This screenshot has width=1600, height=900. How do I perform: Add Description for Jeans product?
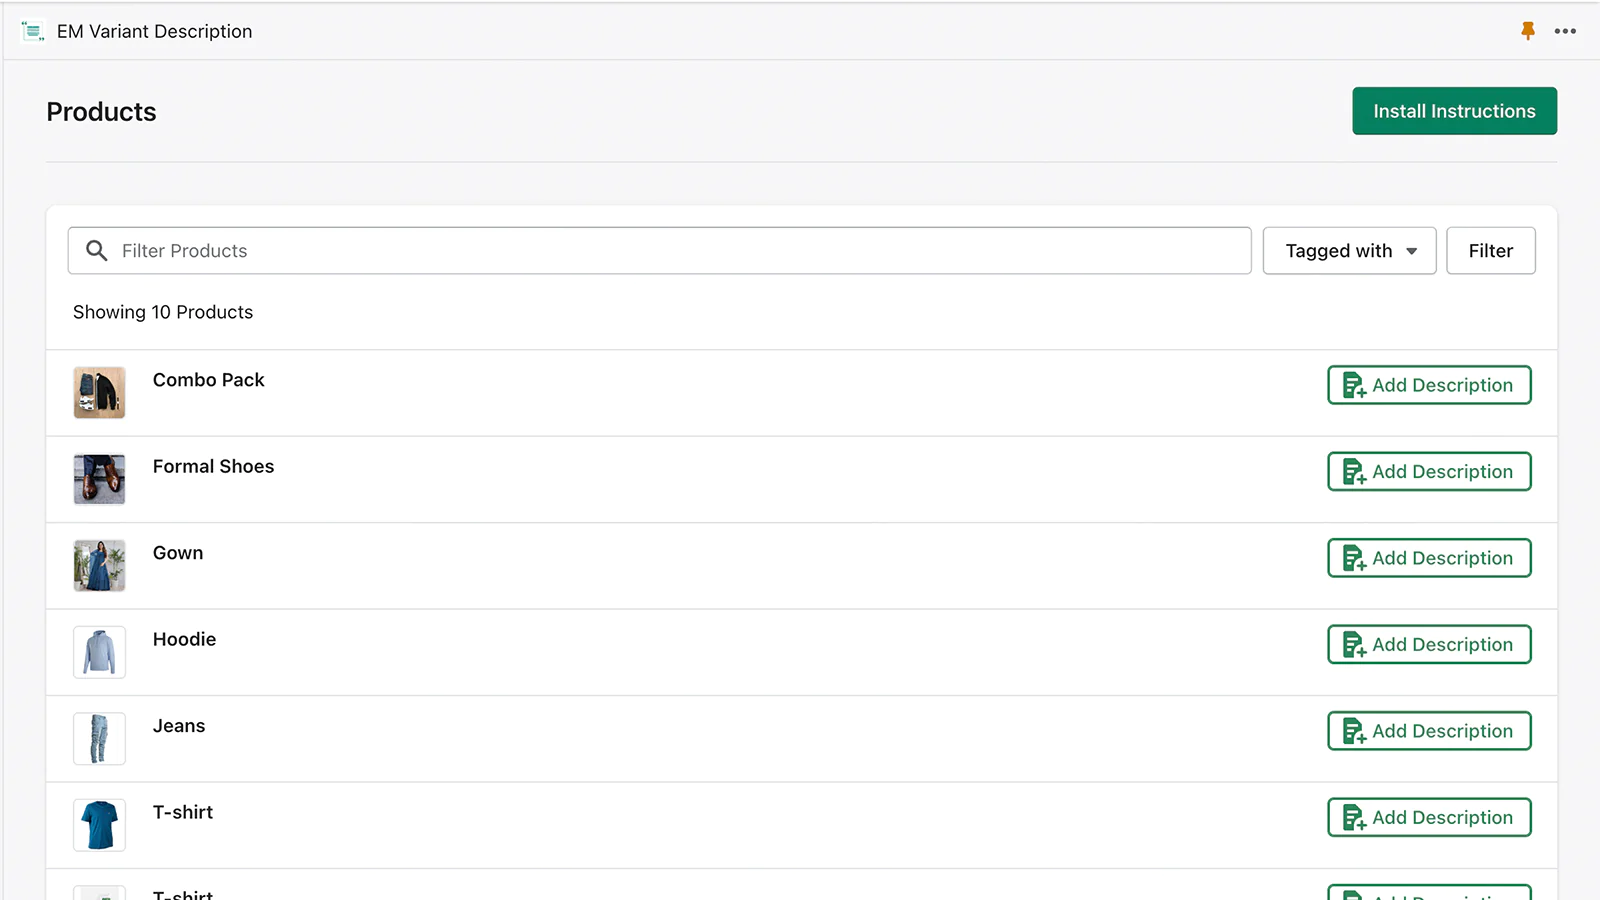click(1429, 731)
